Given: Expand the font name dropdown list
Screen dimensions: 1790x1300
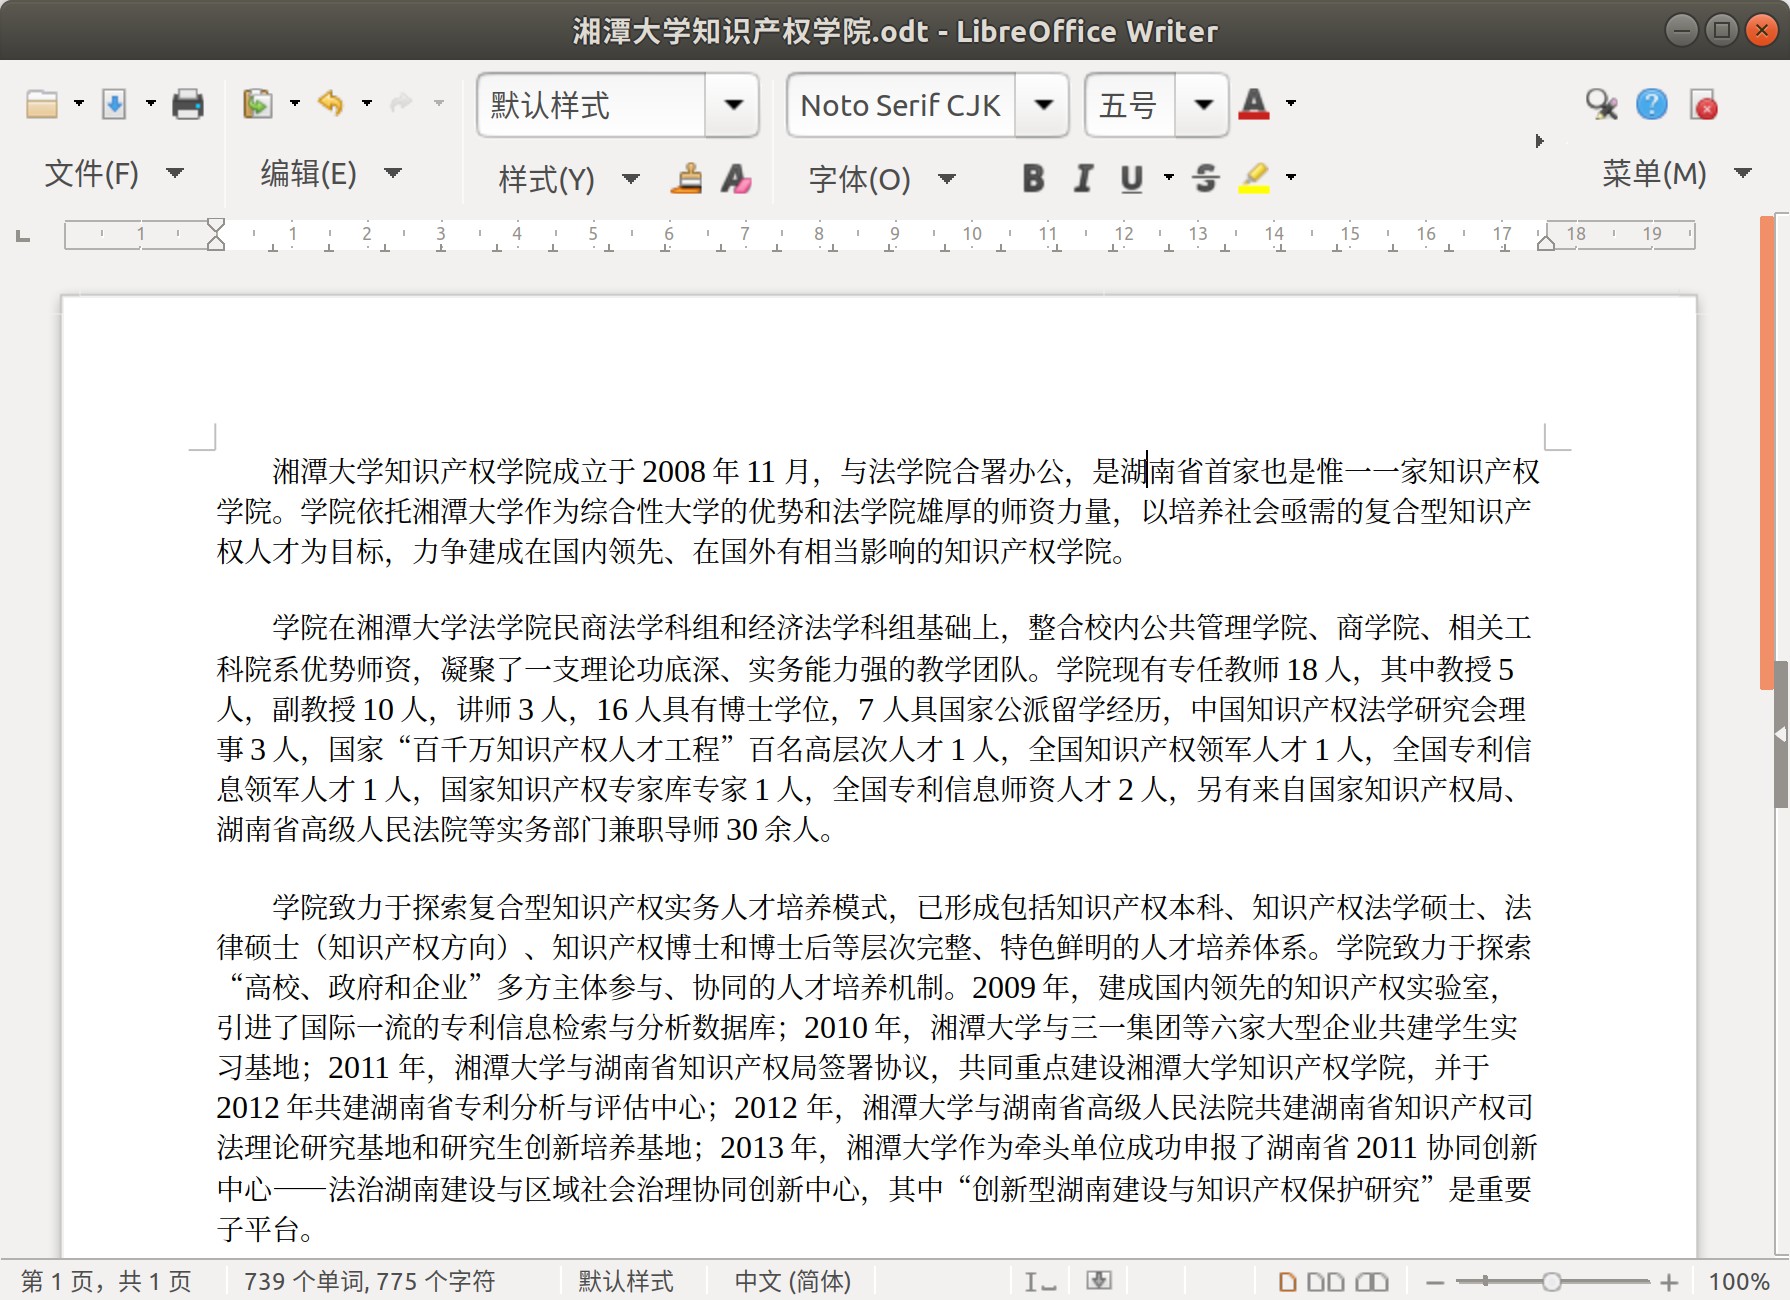Looking at the screenshot, I should (x=1043, y=105).
